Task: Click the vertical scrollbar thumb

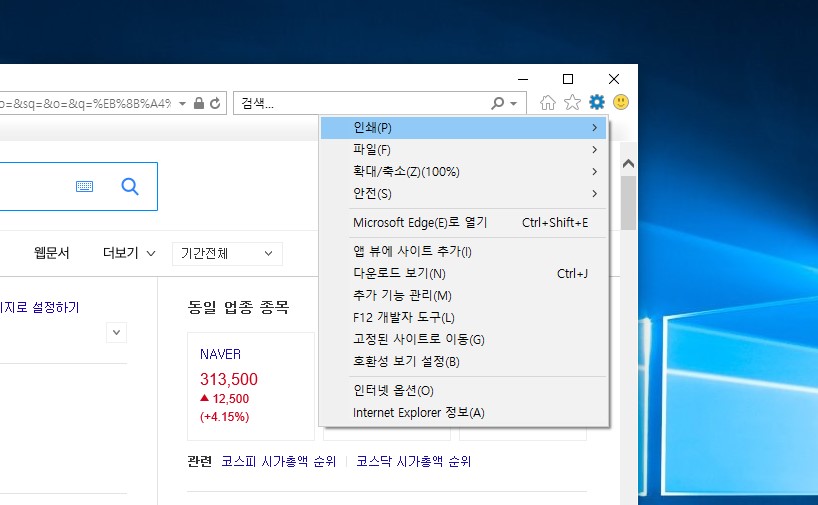Action: point(629,203)
